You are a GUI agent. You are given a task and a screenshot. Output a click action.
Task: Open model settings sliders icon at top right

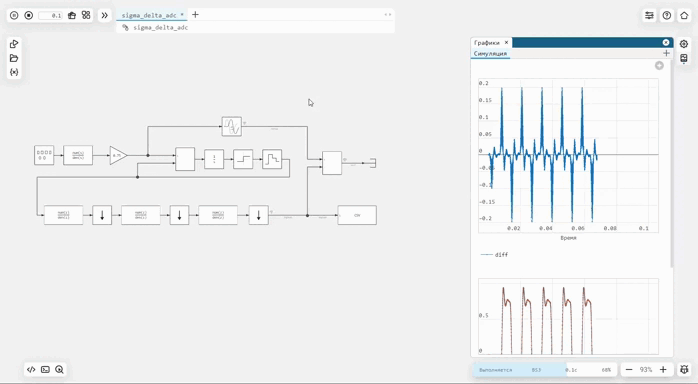649,16
